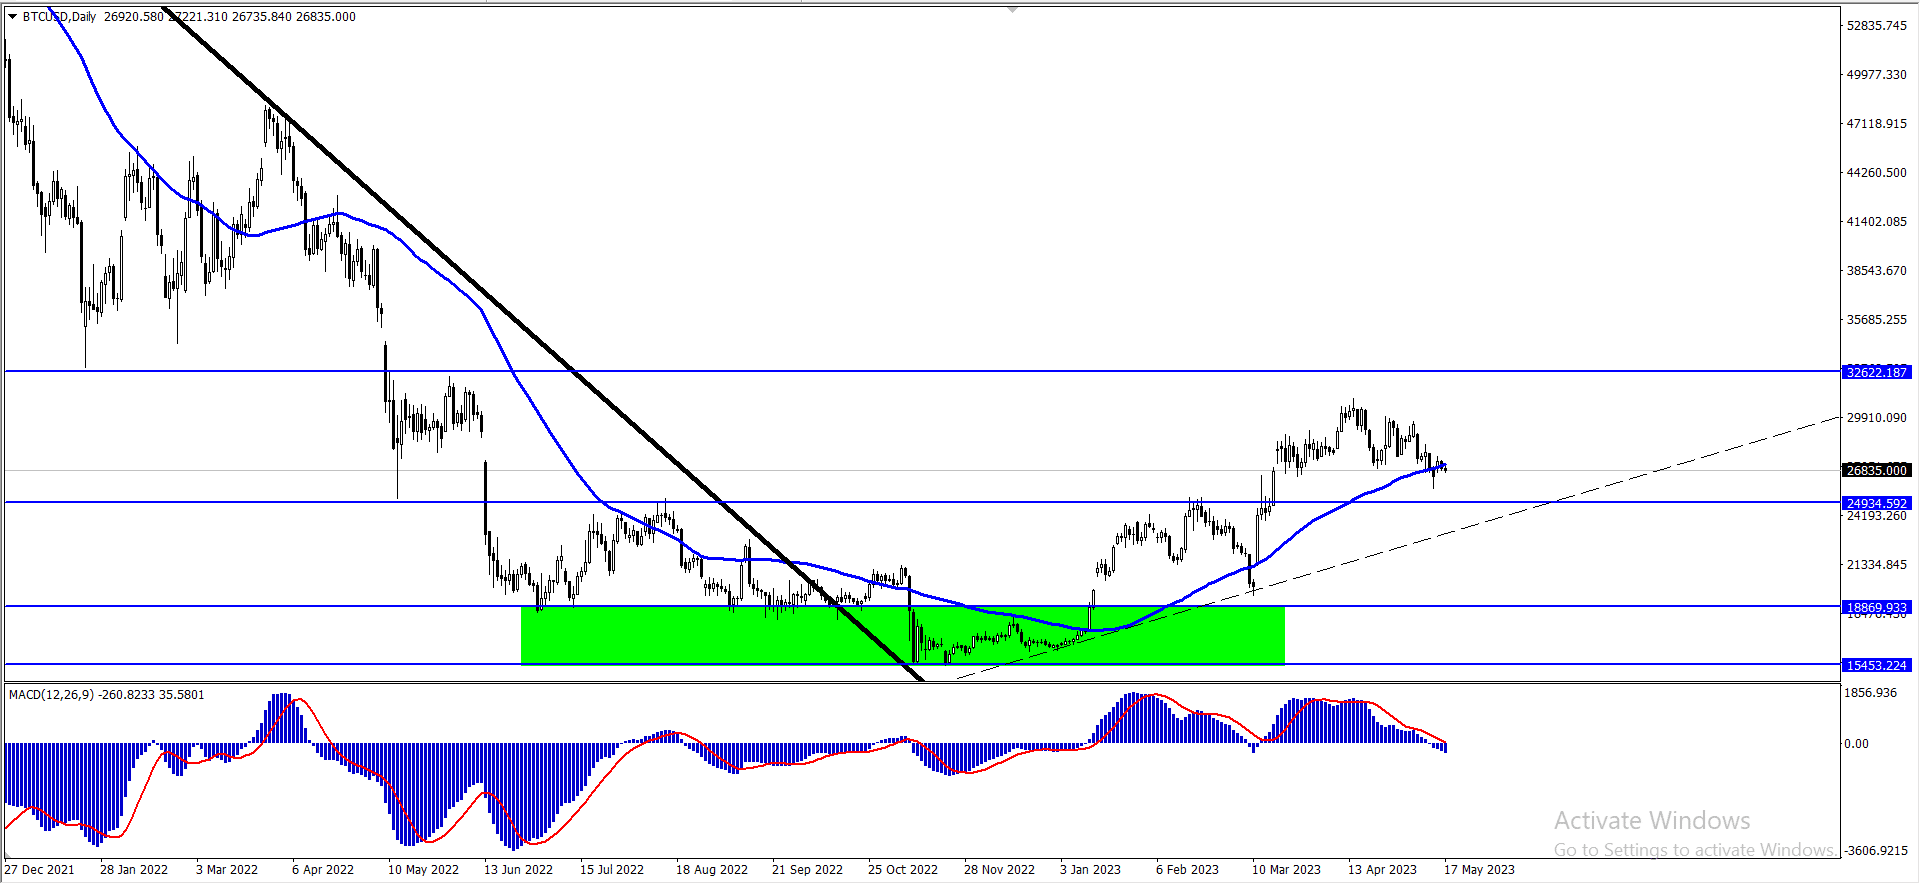Click the 52835.745 value on price scale
The width and height of the screenshot is (1920, 883).
pos(1877,25)
